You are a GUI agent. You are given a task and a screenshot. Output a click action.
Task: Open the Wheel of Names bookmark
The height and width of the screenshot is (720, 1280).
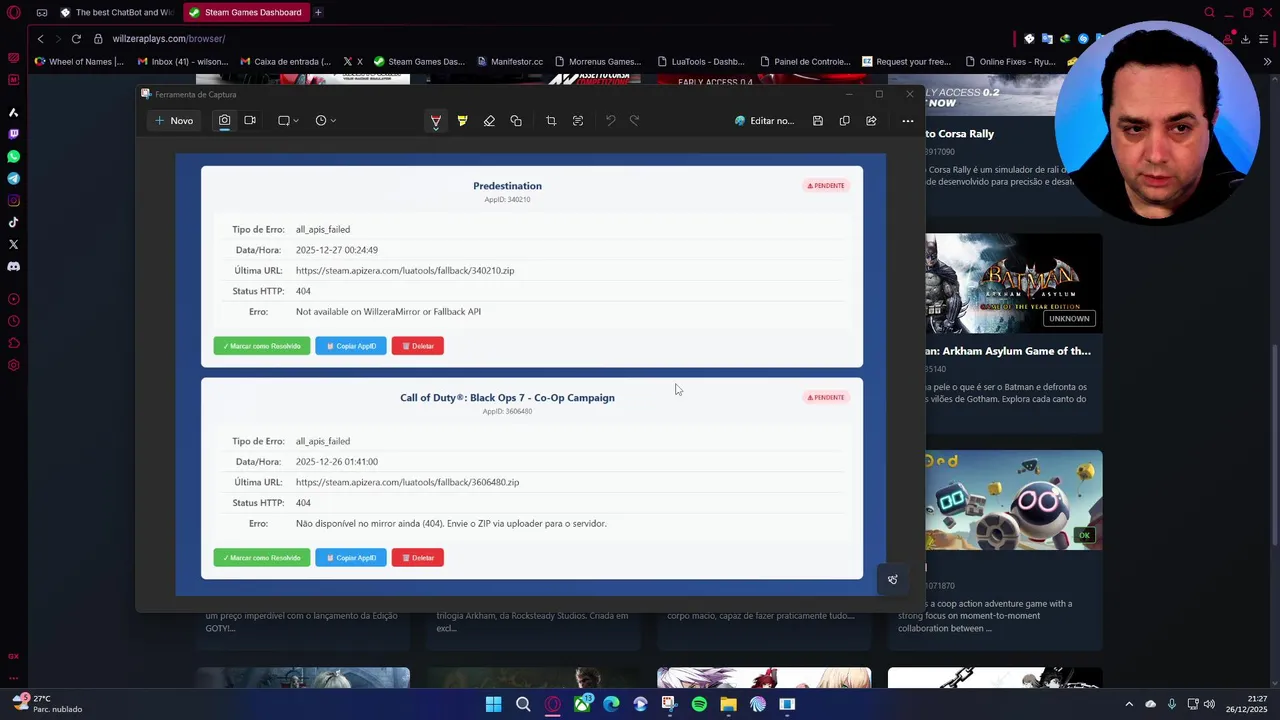(79, 61)
